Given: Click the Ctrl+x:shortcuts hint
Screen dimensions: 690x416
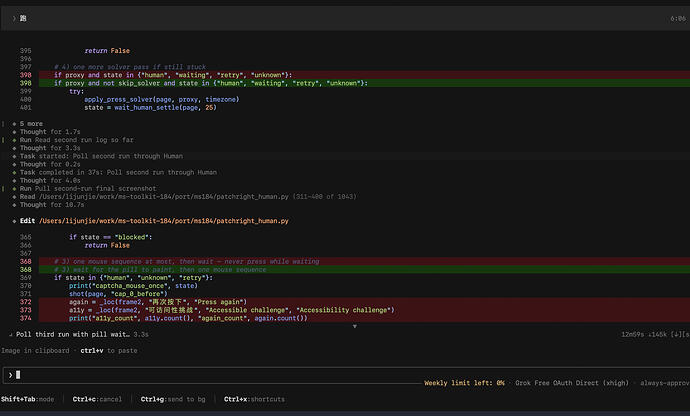Looking at the screenshot, I should pos(254,399).
